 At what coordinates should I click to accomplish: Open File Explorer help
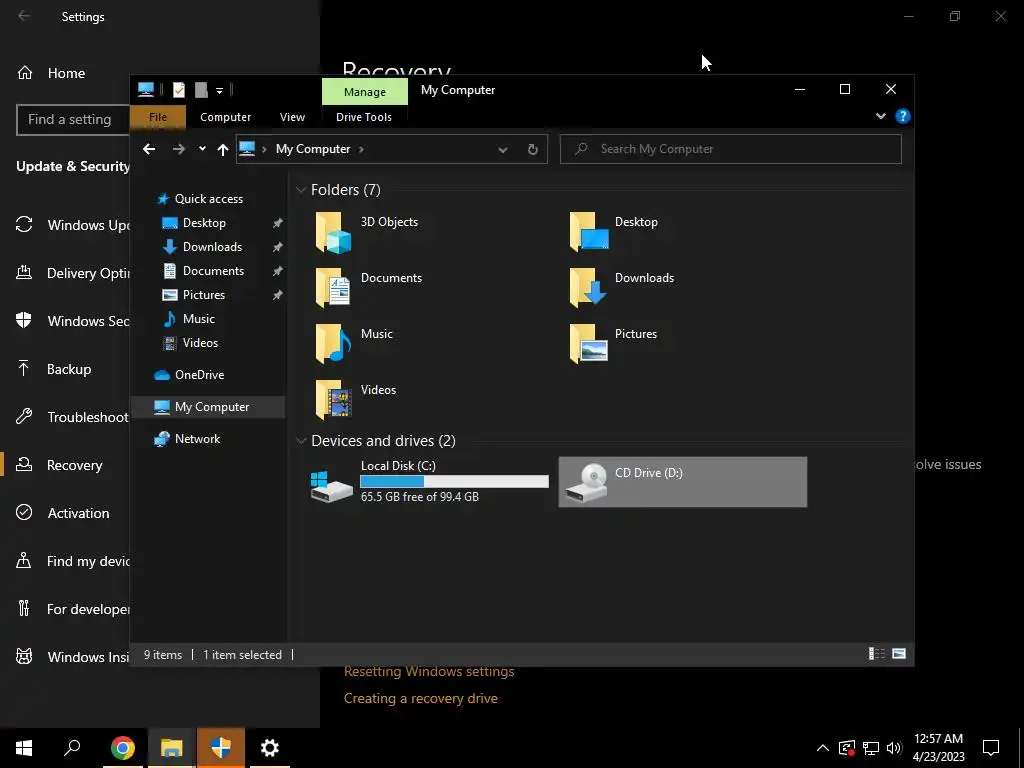(903, 116)
